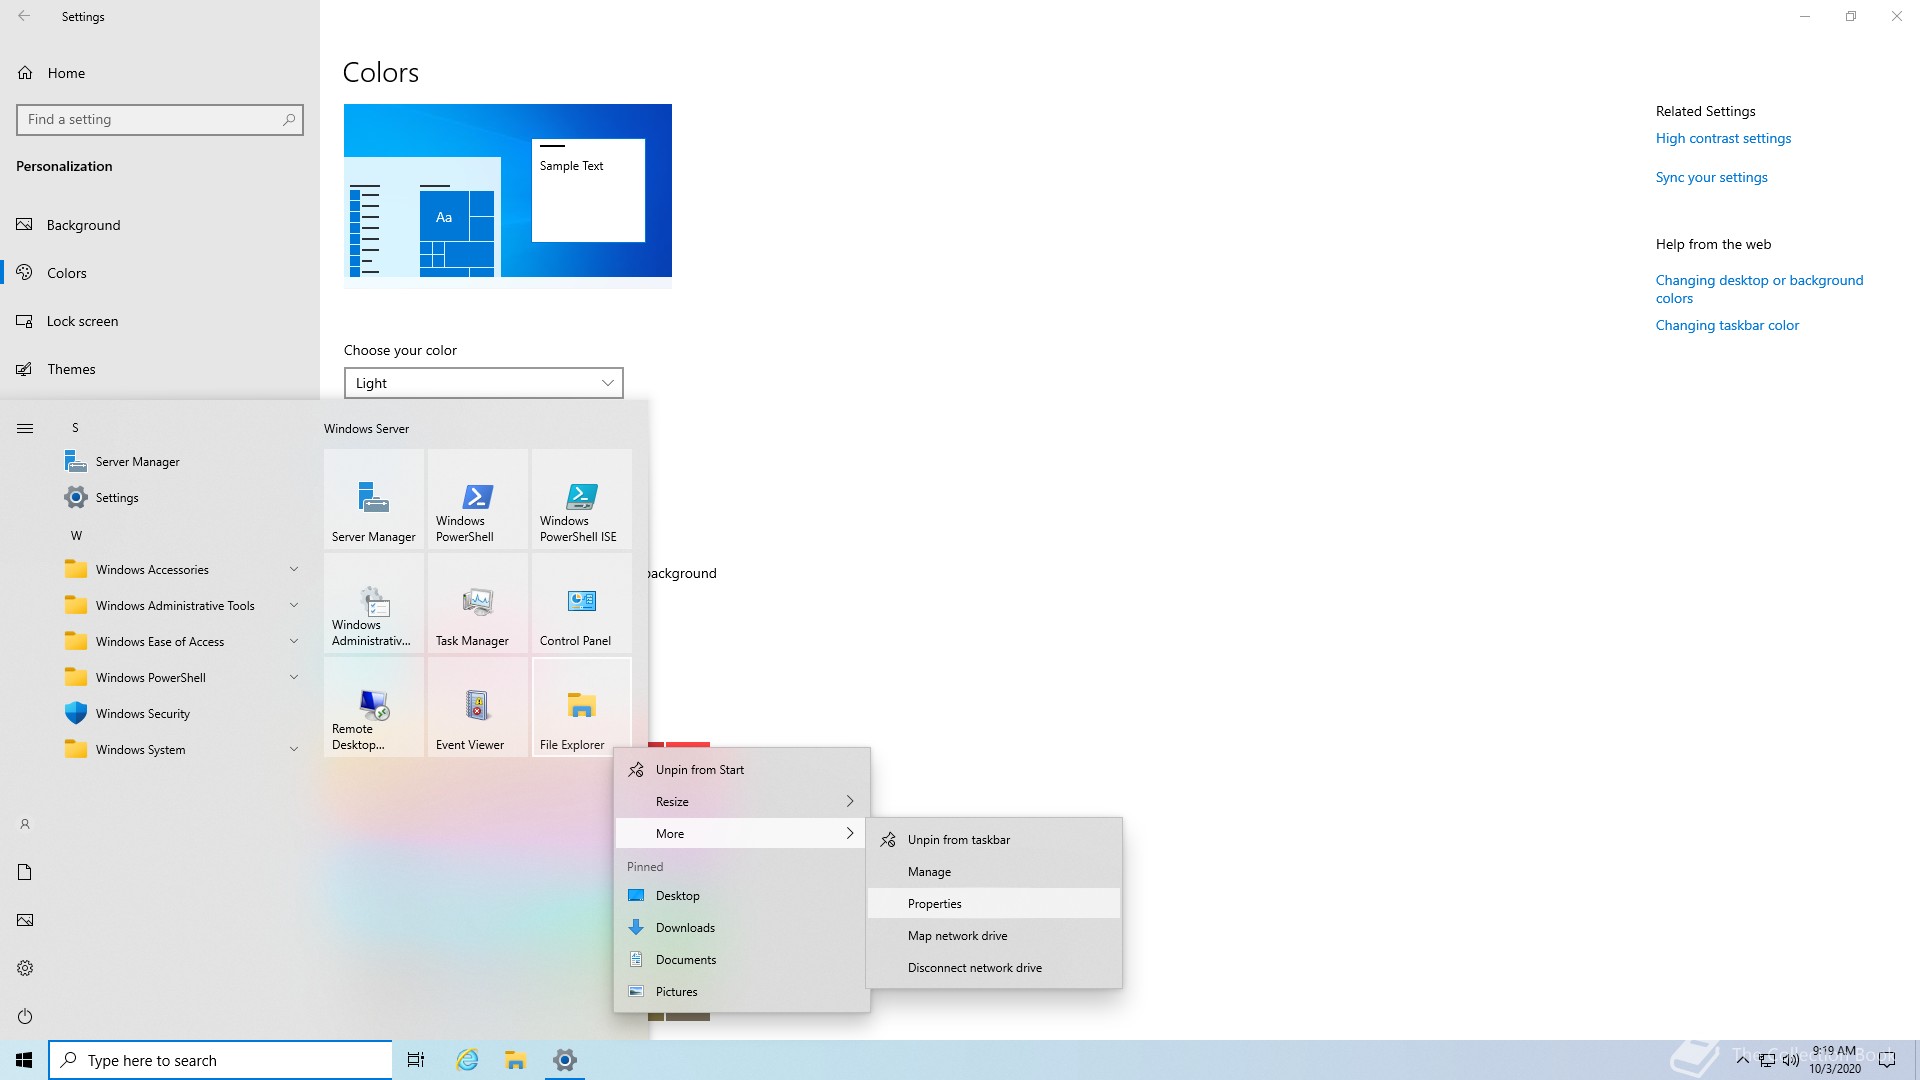The image size is (1920, 1080).
Task: Click taskbar Type here to search box
Action: tap(220, 1060)
